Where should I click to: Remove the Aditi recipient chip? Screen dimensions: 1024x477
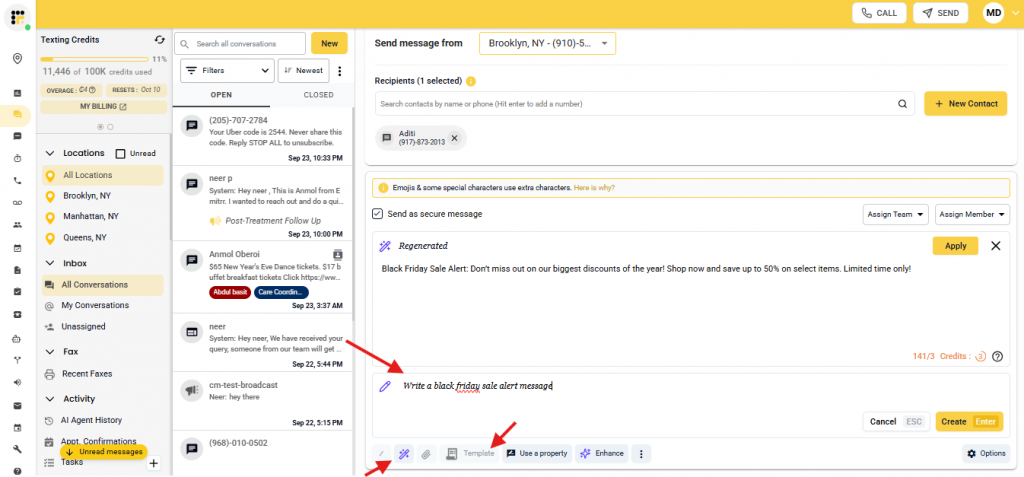coord(453,138)
